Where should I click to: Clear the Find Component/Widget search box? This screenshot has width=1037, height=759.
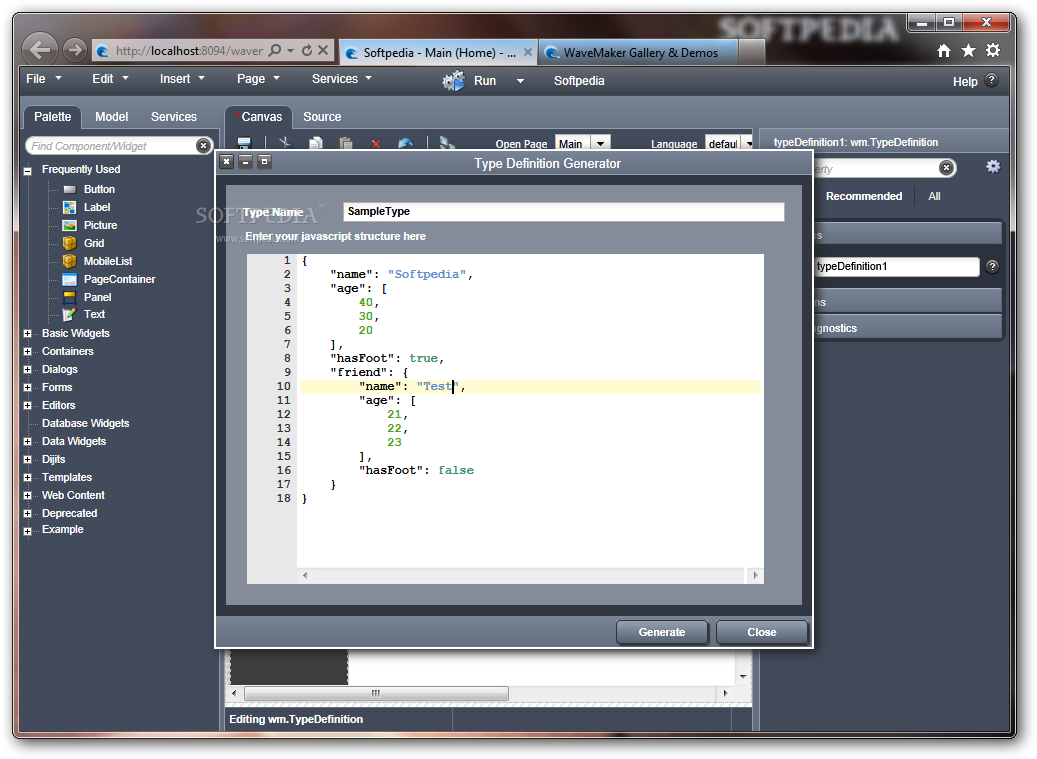tap(203, 145)
